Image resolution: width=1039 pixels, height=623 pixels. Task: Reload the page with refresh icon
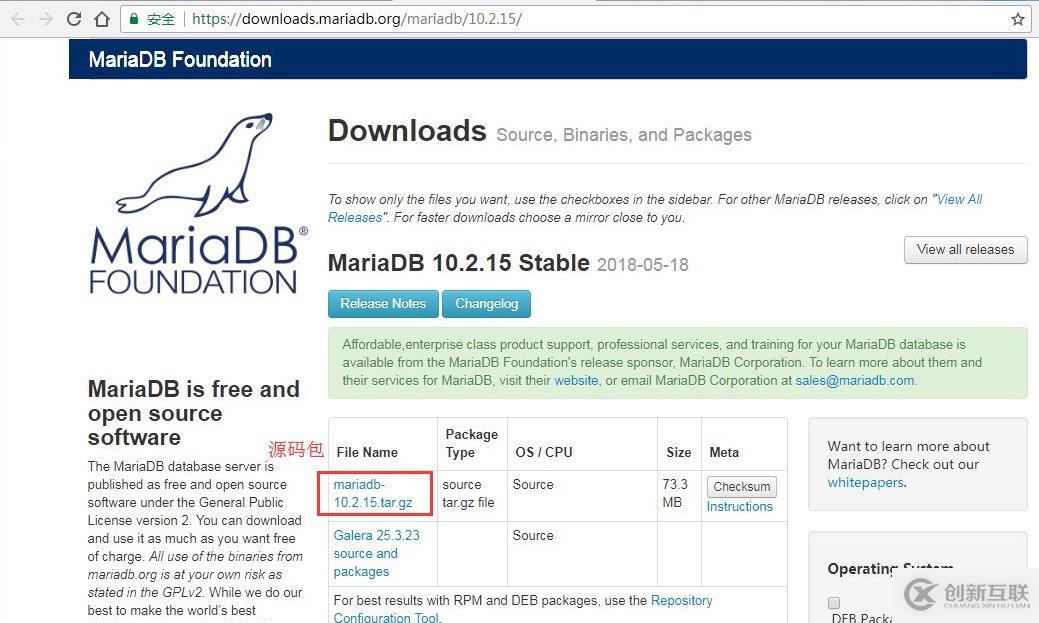coord(74,19)
